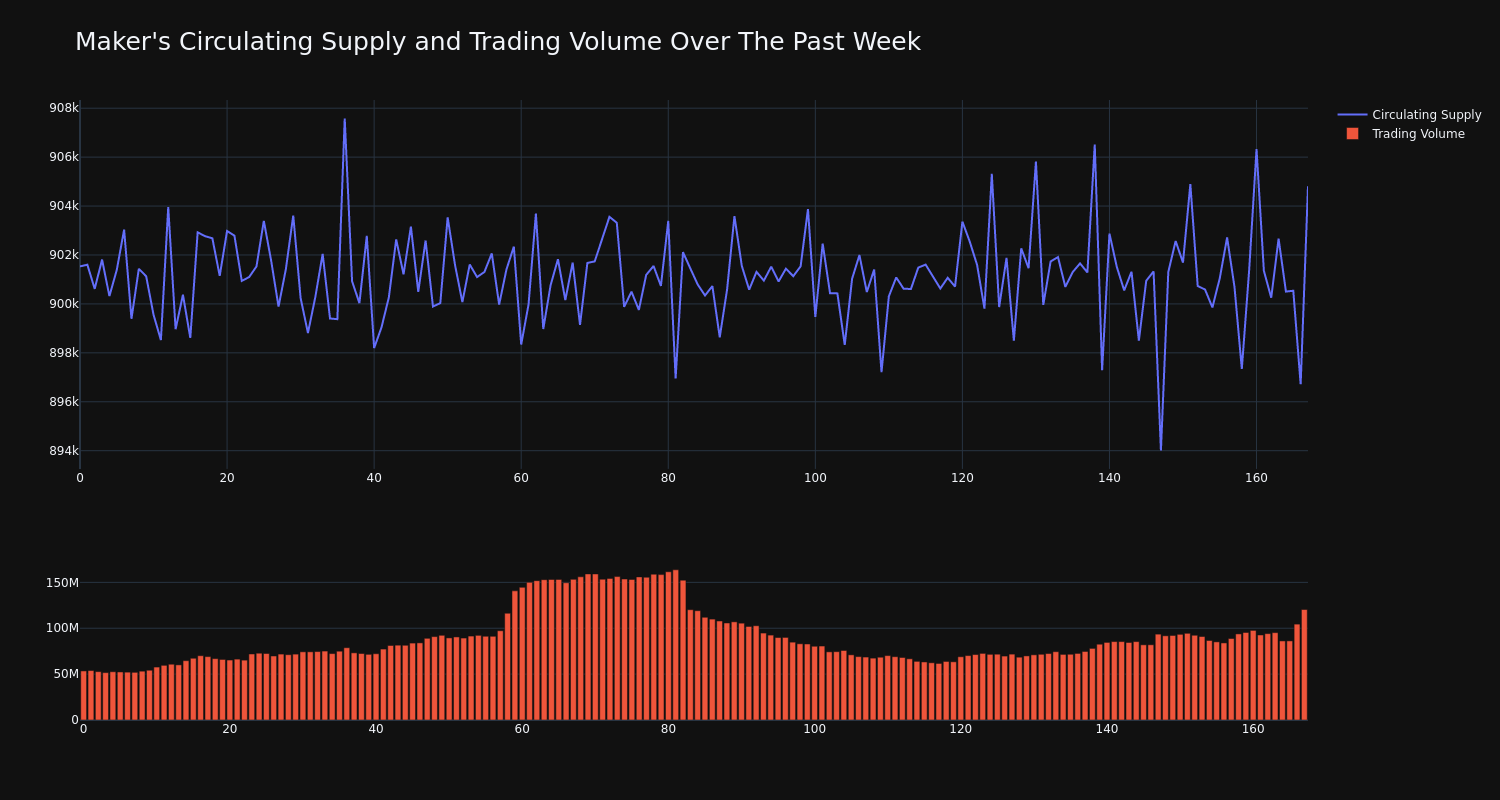Image resolution: width=1500 pixels, height=800 pixels.
Task: Toggle the Circulating Supply legend entry
Action: pyautogui.click(x=1409, y=115)
